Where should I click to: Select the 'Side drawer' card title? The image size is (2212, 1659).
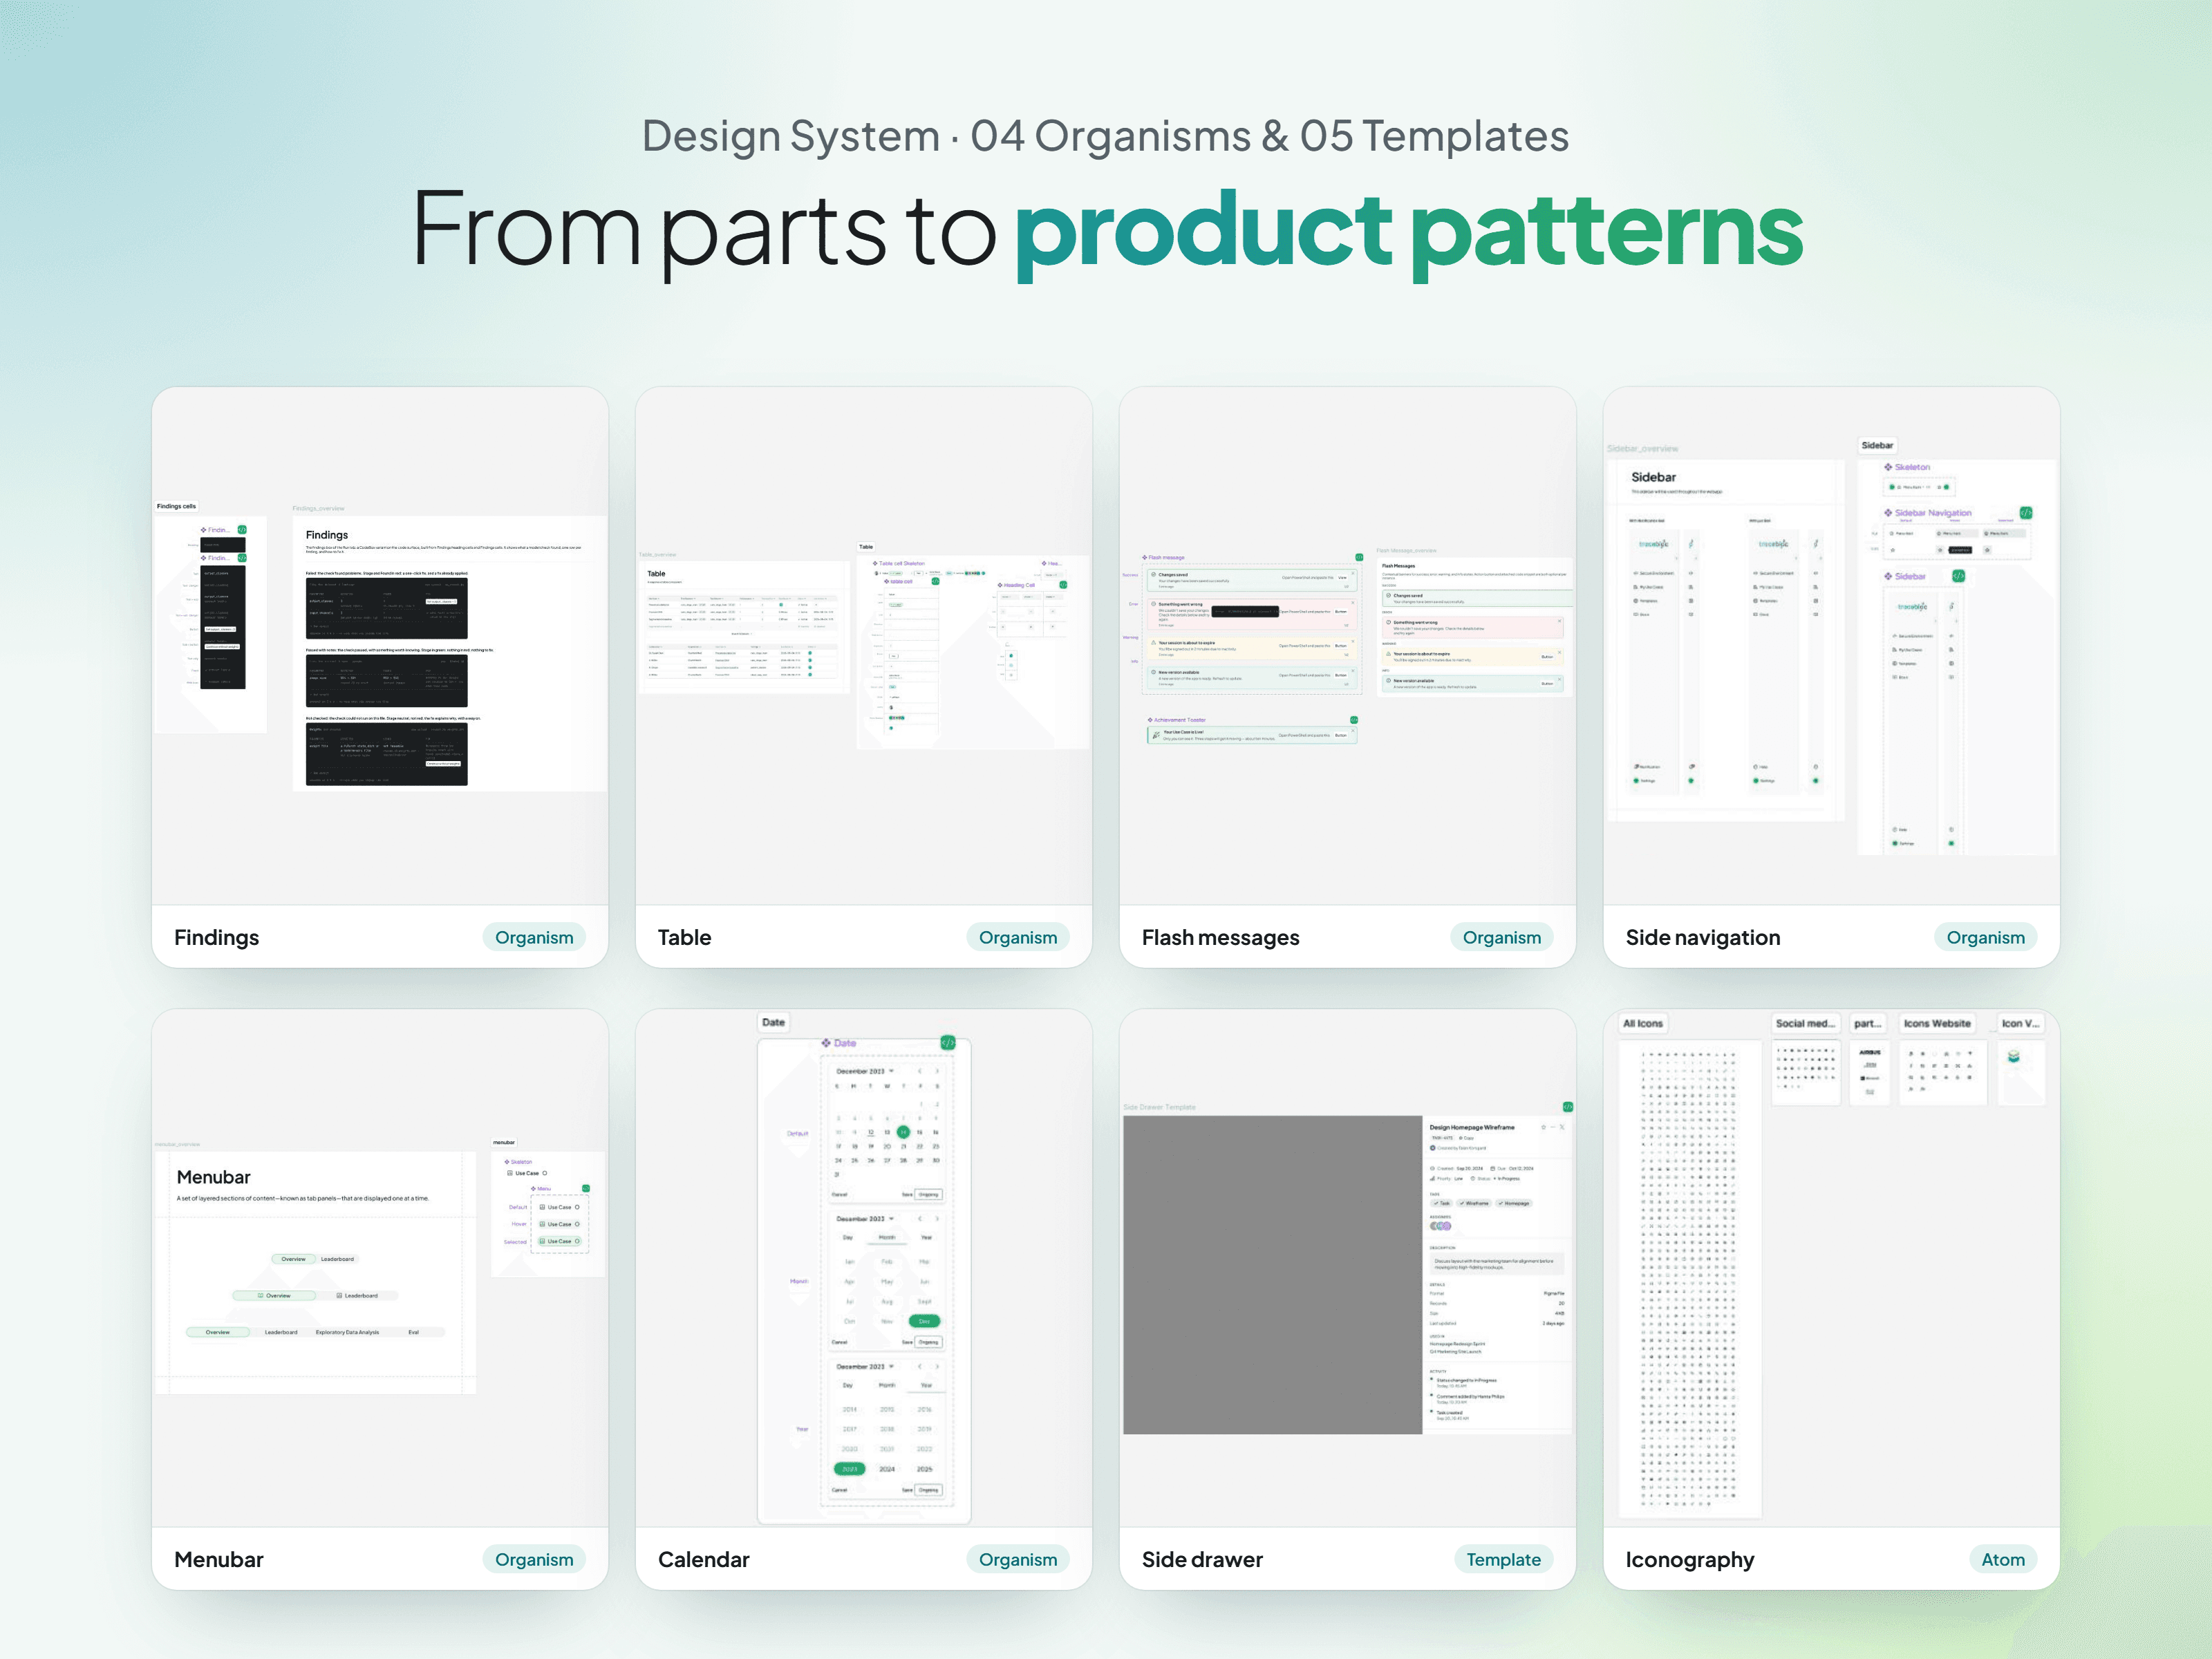click(1202, 1559)
